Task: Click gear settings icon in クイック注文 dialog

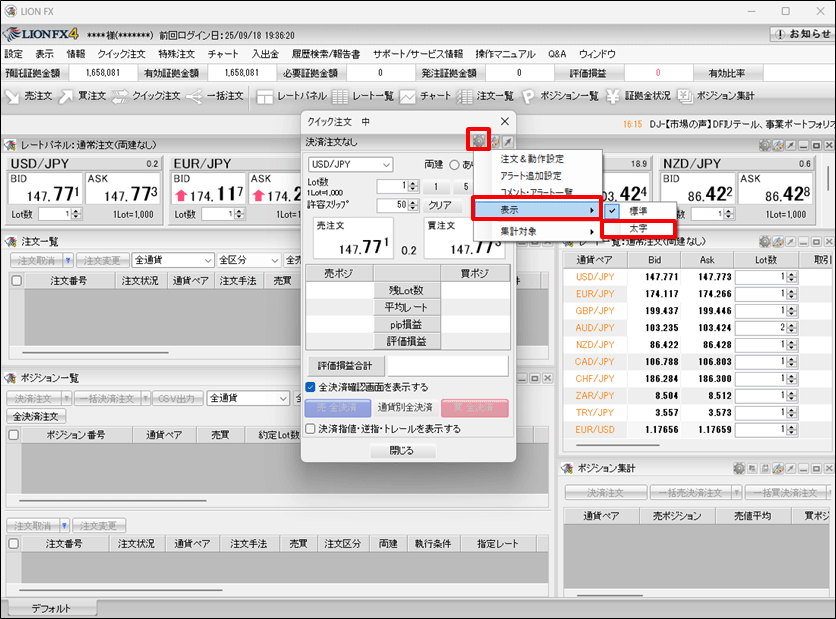Action: click(x=479, y=142)
